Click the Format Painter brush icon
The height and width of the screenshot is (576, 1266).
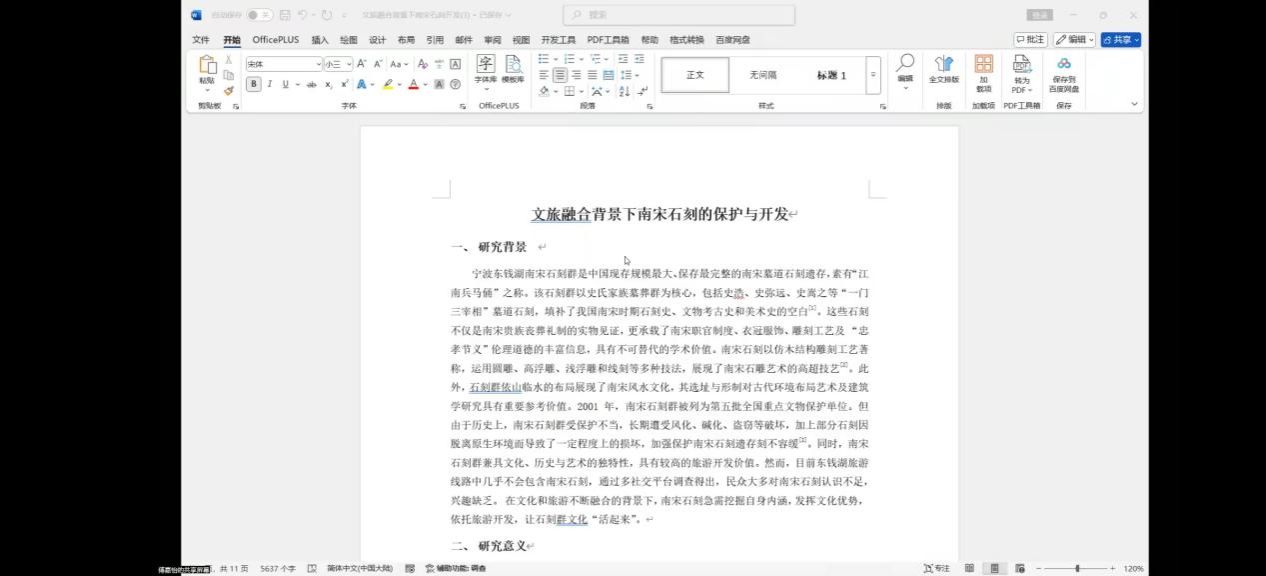pyautogui.click(x=229, y=91)
